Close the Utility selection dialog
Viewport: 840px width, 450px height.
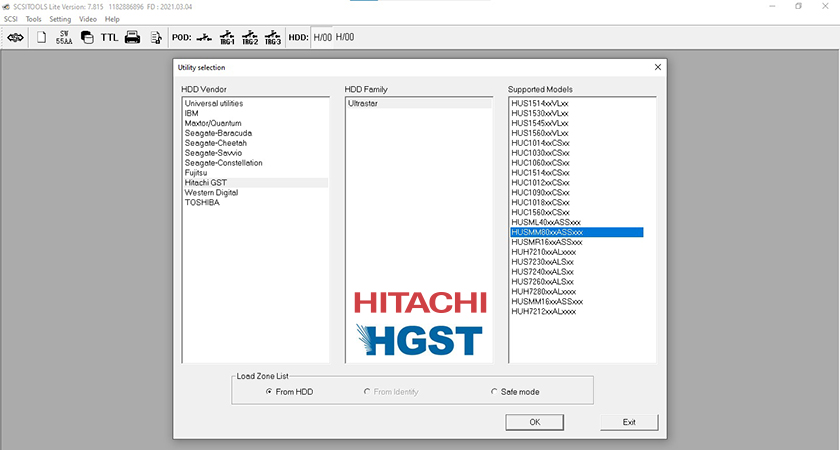click(658, 67)
